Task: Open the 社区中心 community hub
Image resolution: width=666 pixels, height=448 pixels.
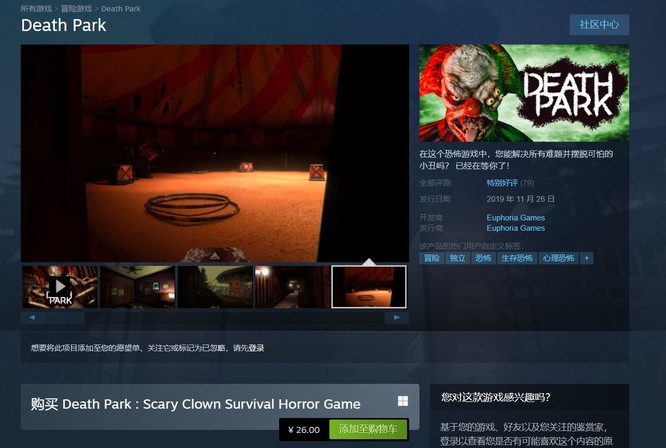Action: point(599,24)
